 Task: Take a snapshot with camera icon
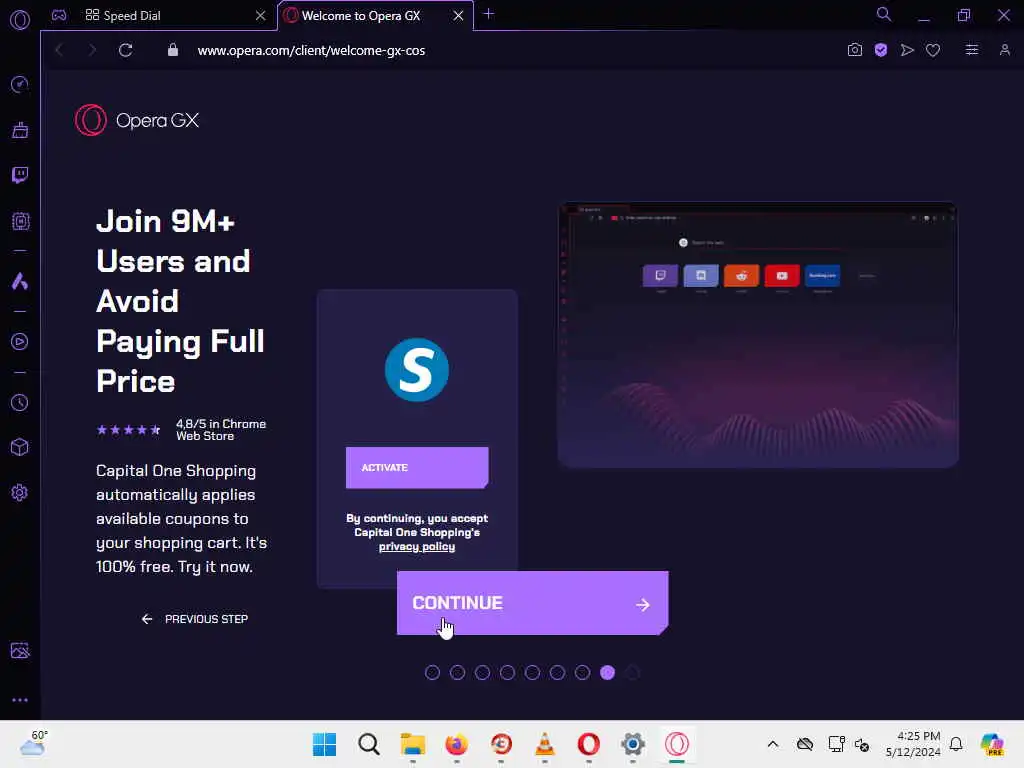coord(854,50)
